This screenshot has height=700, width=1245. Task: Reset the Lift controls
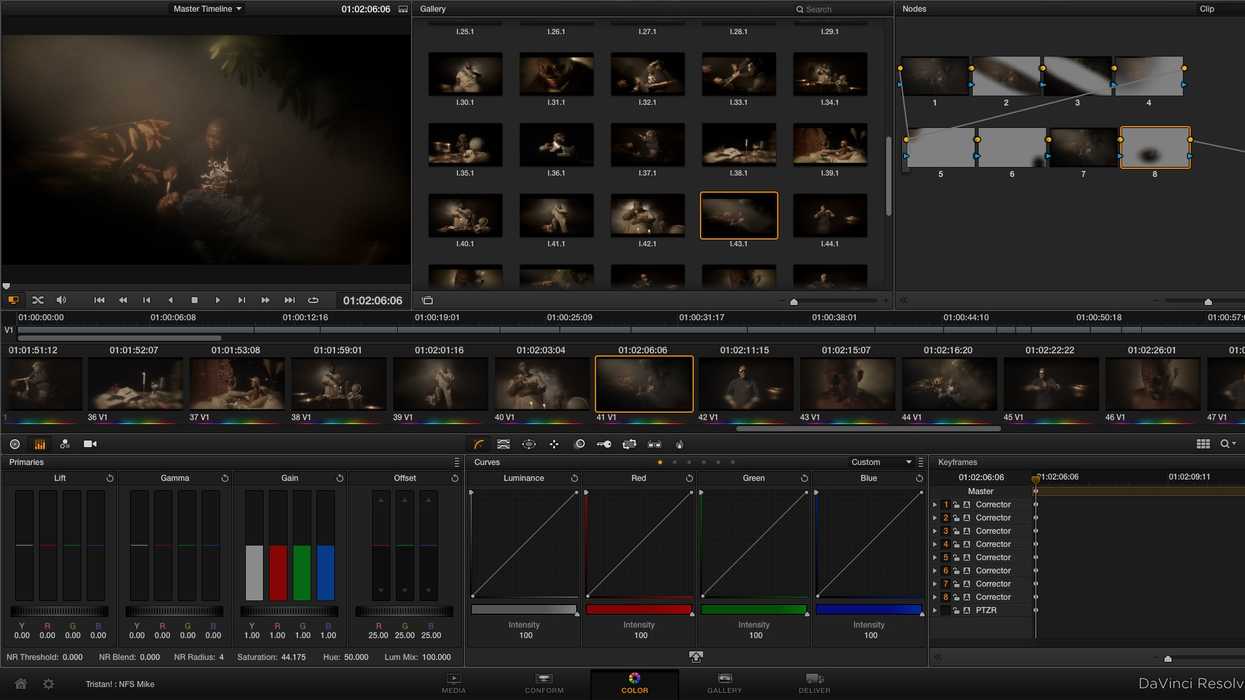(x=110, y=478)
